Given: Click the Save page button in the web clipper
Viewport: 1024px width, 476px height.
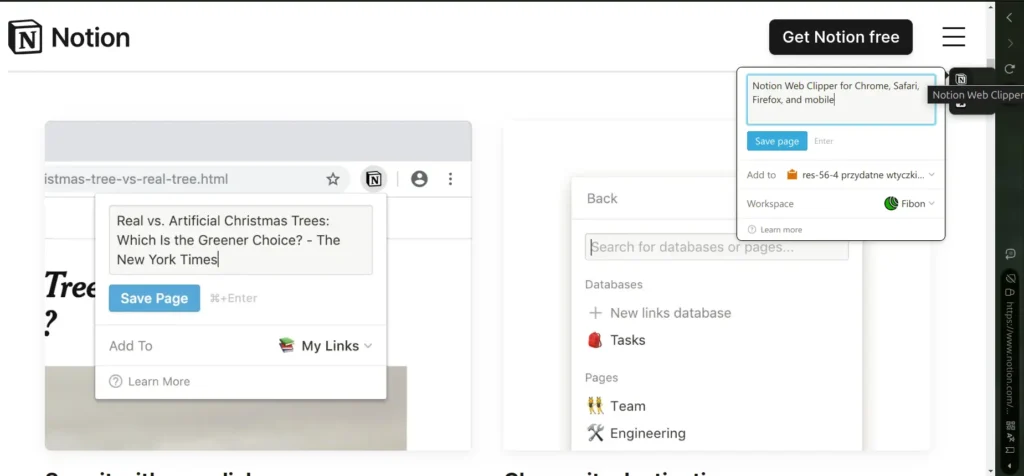Looking at the screenshot, I should coord(777,141).
